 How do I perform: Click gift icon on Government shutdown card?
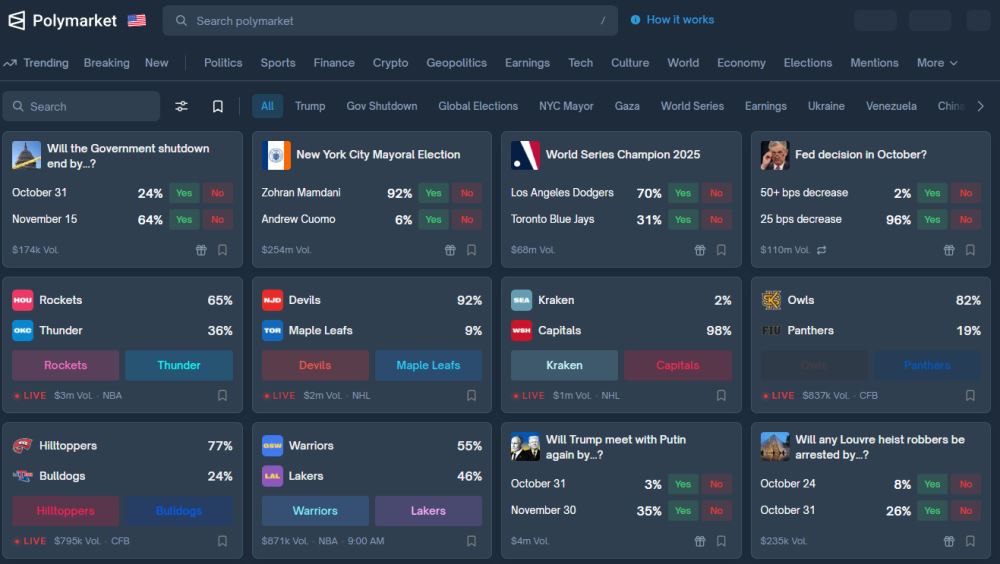pyautogui.click(x=201, y=250)
